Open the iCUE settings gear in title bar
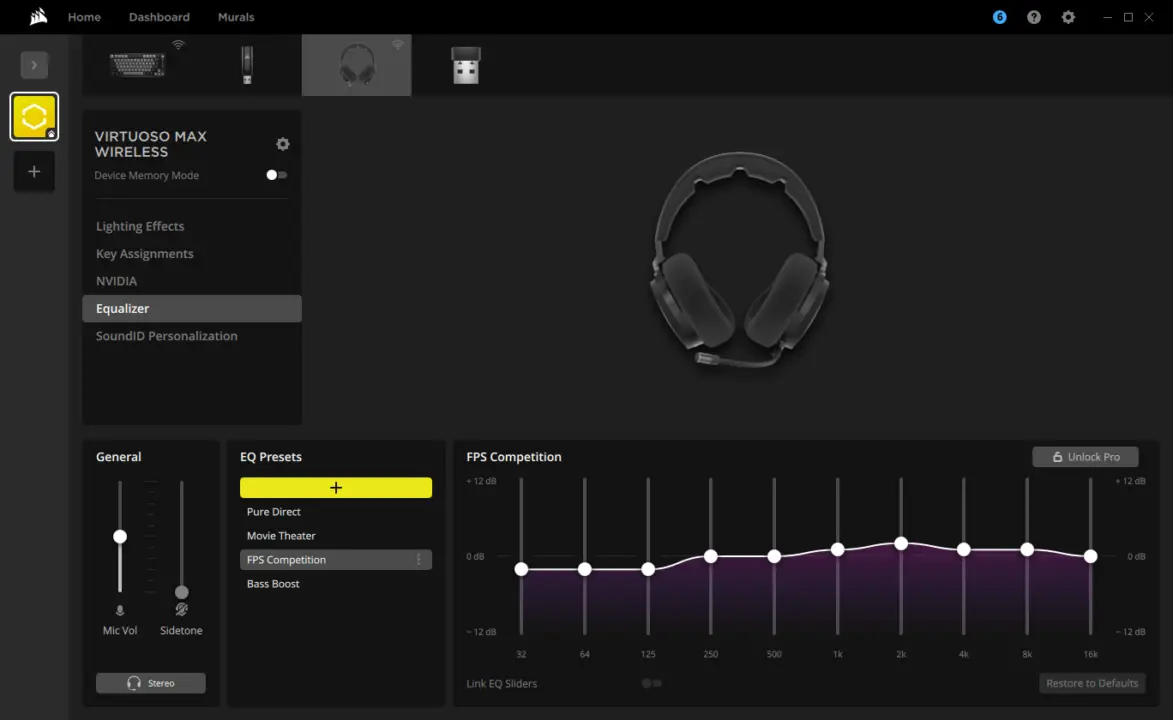1173x720 pixels. point(1068,17)
